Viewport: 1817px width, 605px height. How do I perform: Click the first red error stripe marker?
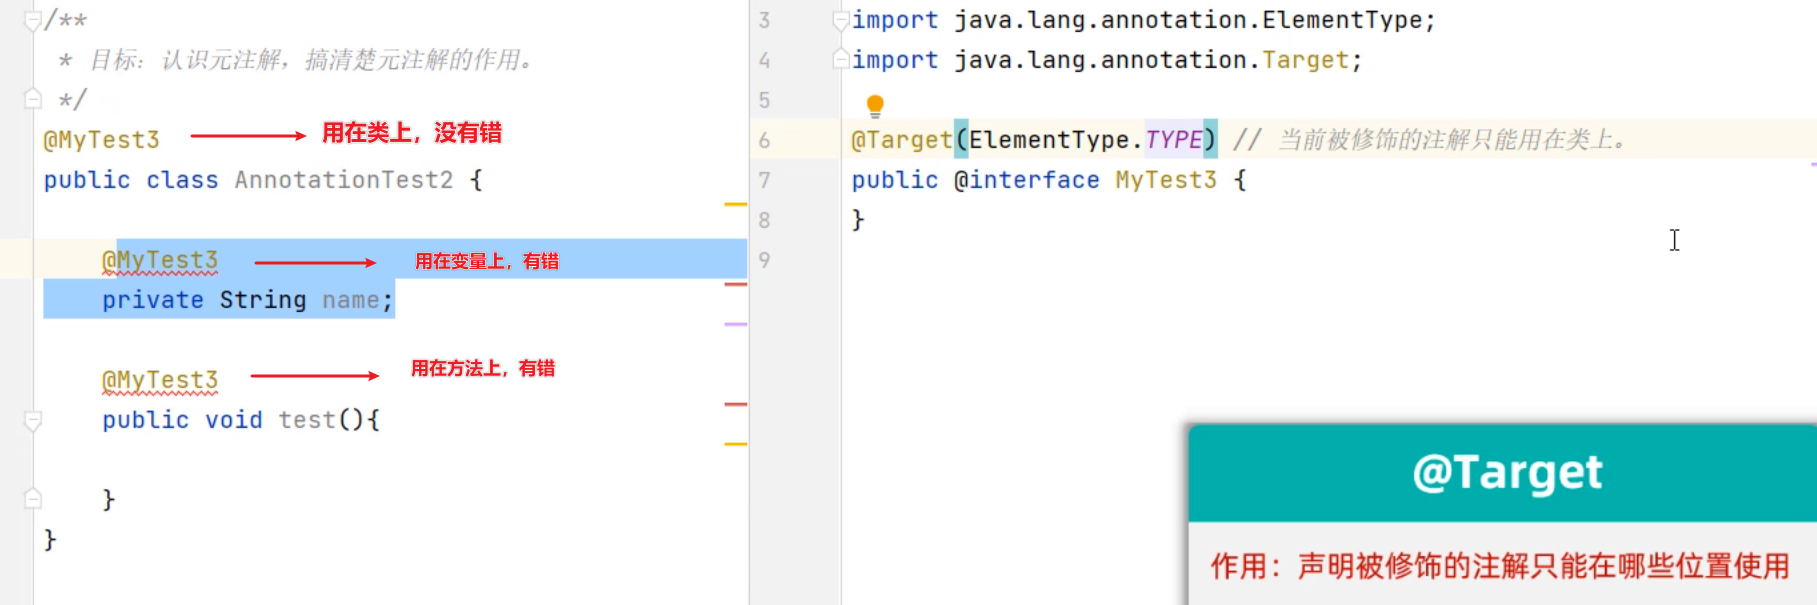pyautogui.click(x=735, y=285)
